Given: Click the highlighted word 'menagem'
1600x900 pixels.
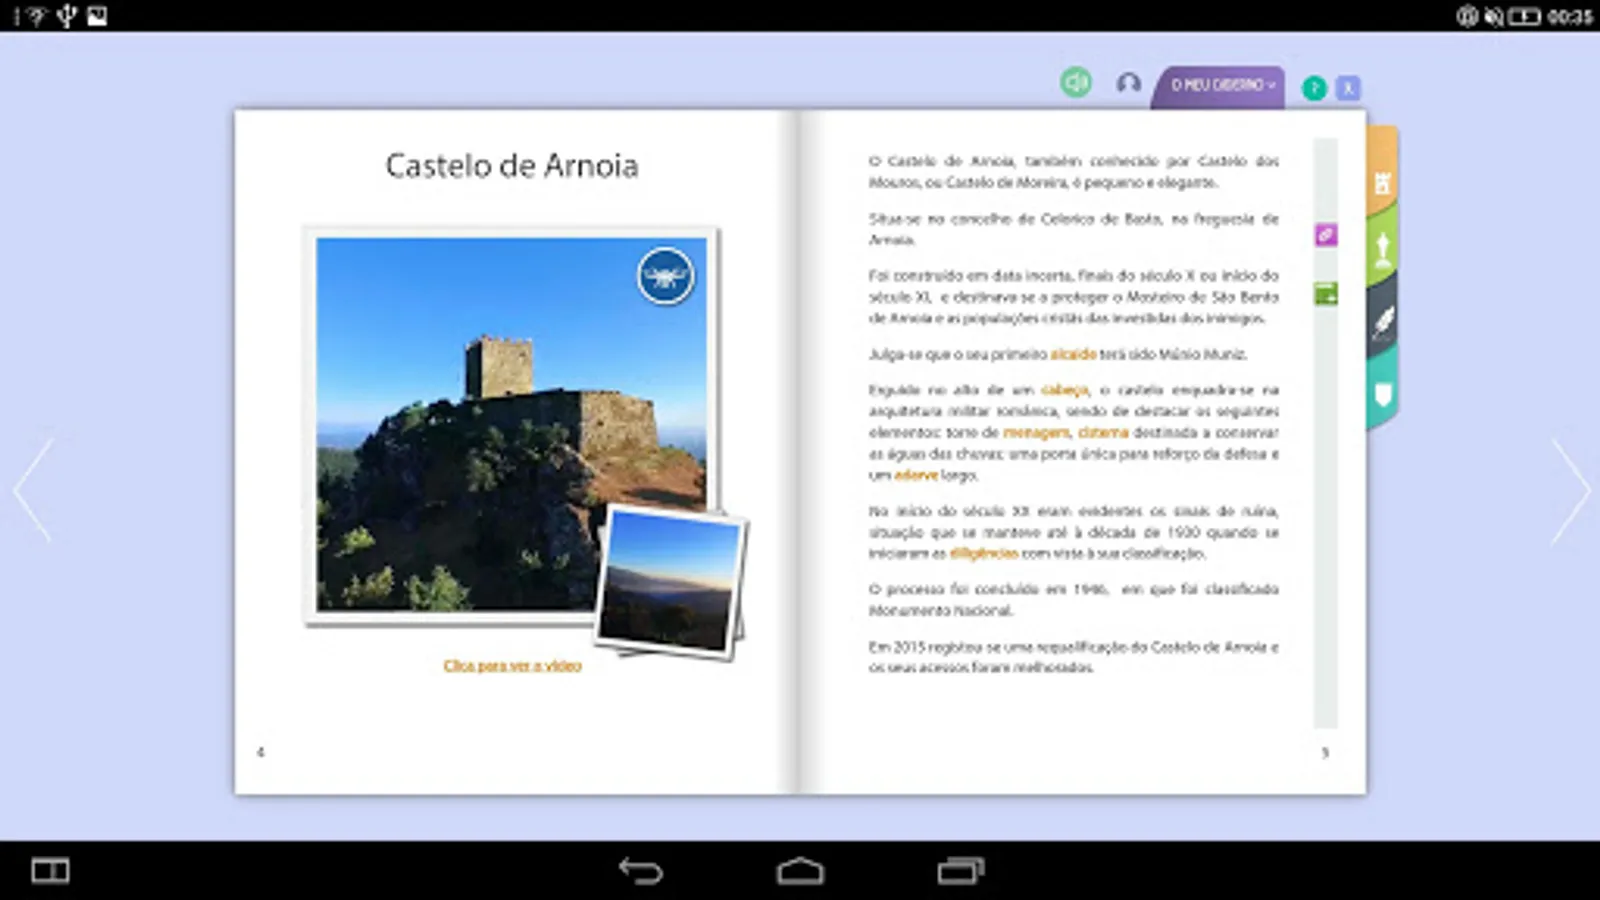Looking at the screenshot, I should (x=1036, y=432).
